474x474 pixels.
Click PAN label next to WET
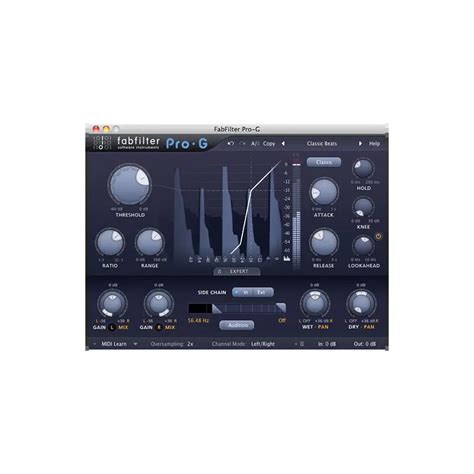pyautogui.click(x=323, y=327)
